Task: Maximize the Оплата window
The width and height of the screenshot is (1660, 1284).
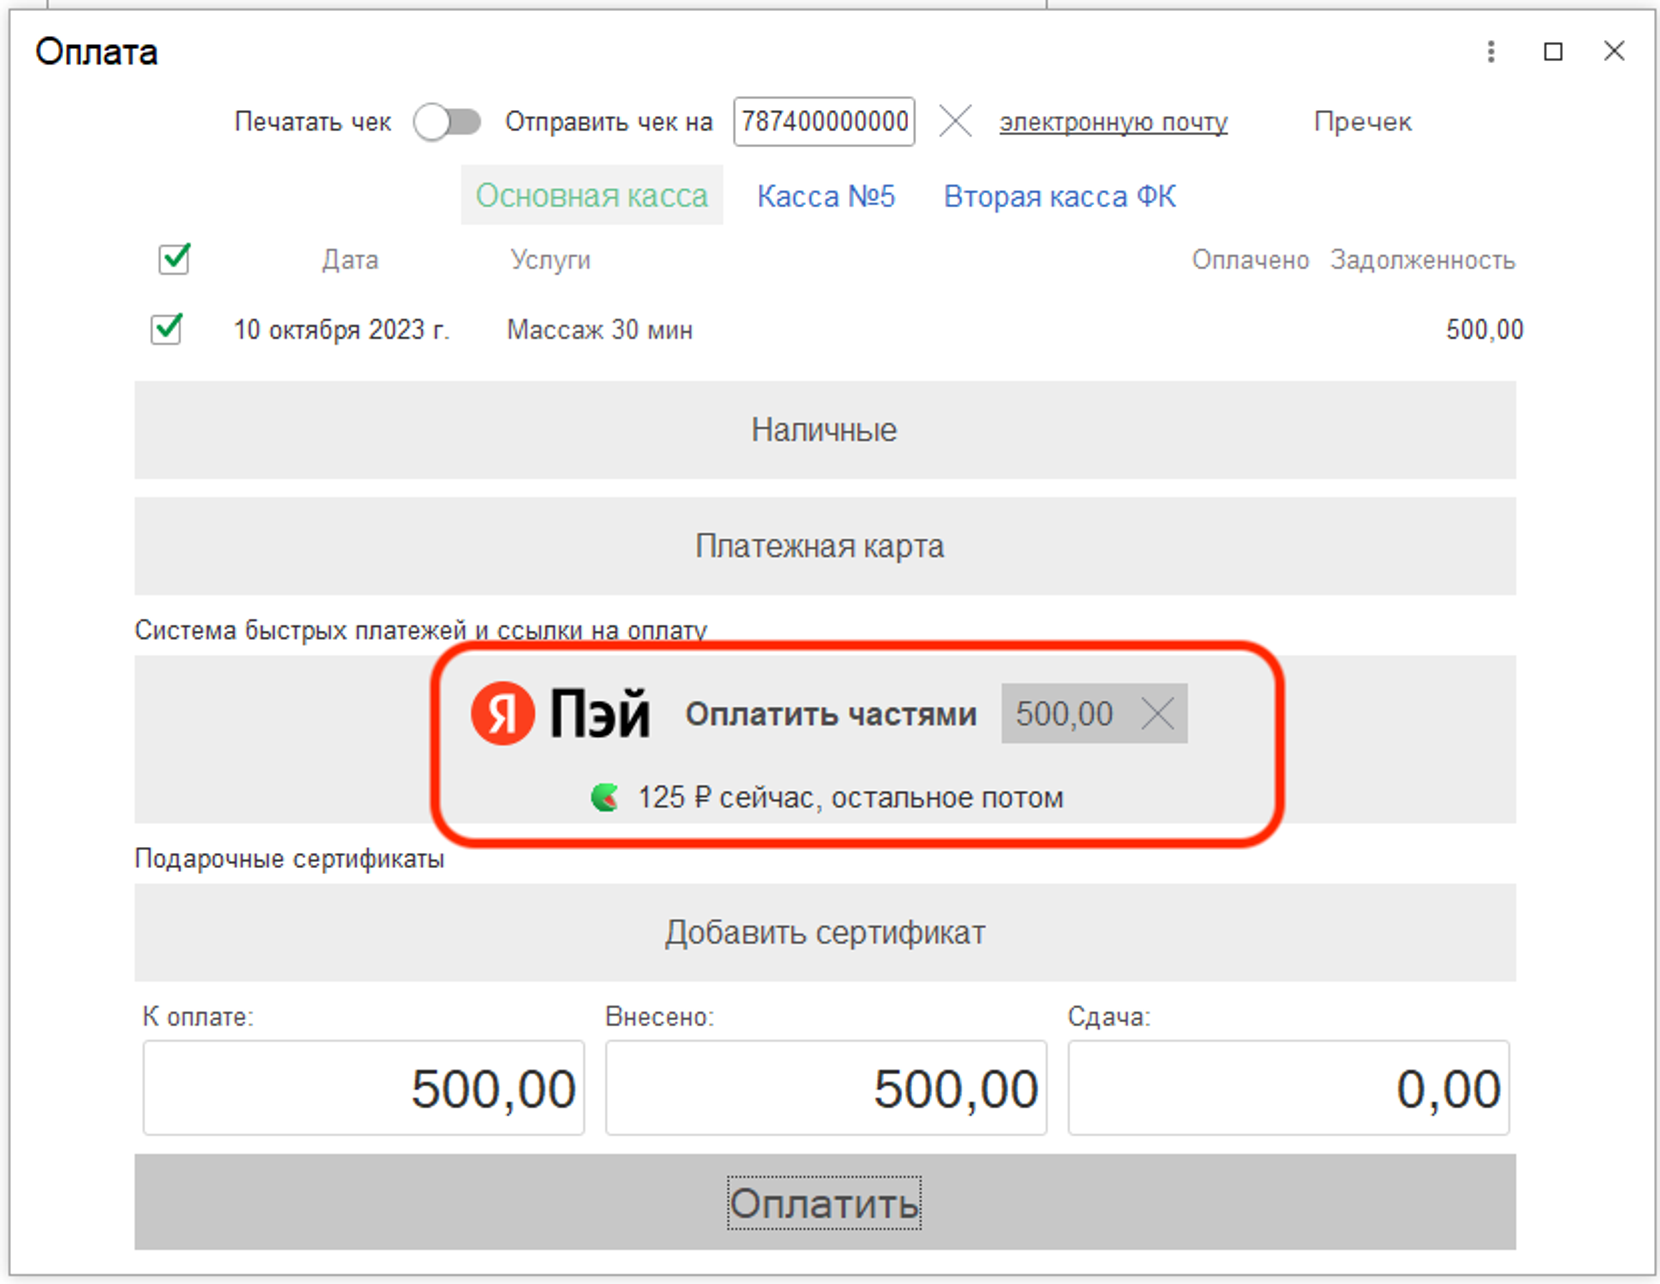Action: pos(1553,51)
